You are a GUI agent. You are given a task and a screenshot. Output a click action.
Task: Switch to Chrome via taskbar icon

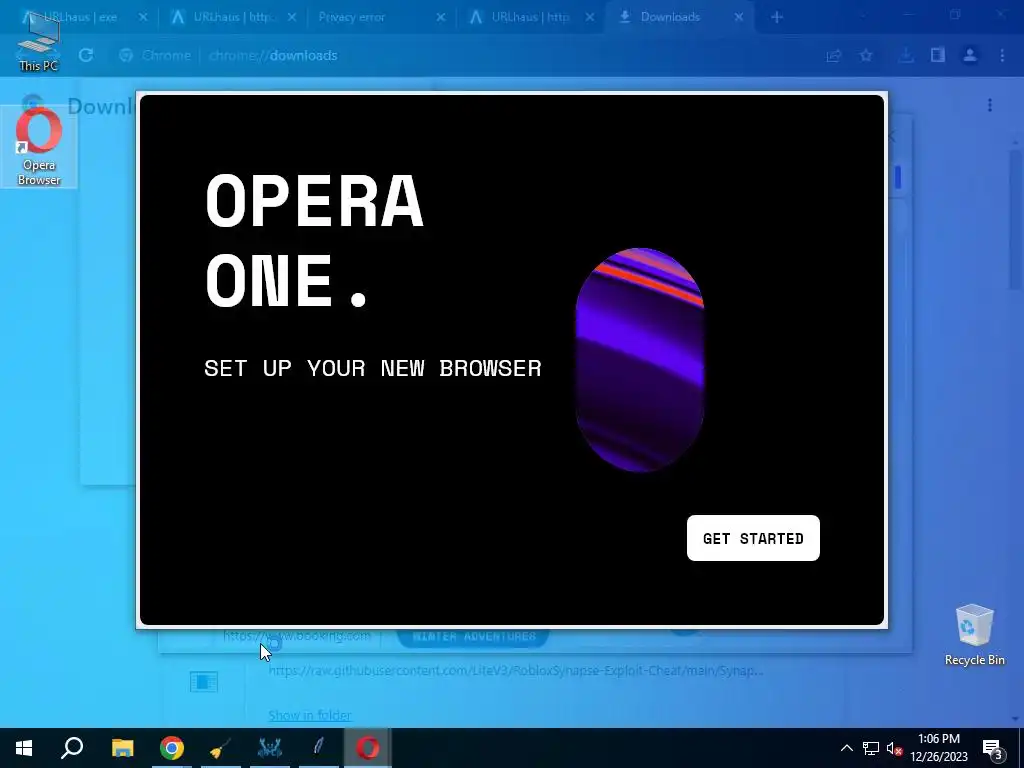[172, 748]
